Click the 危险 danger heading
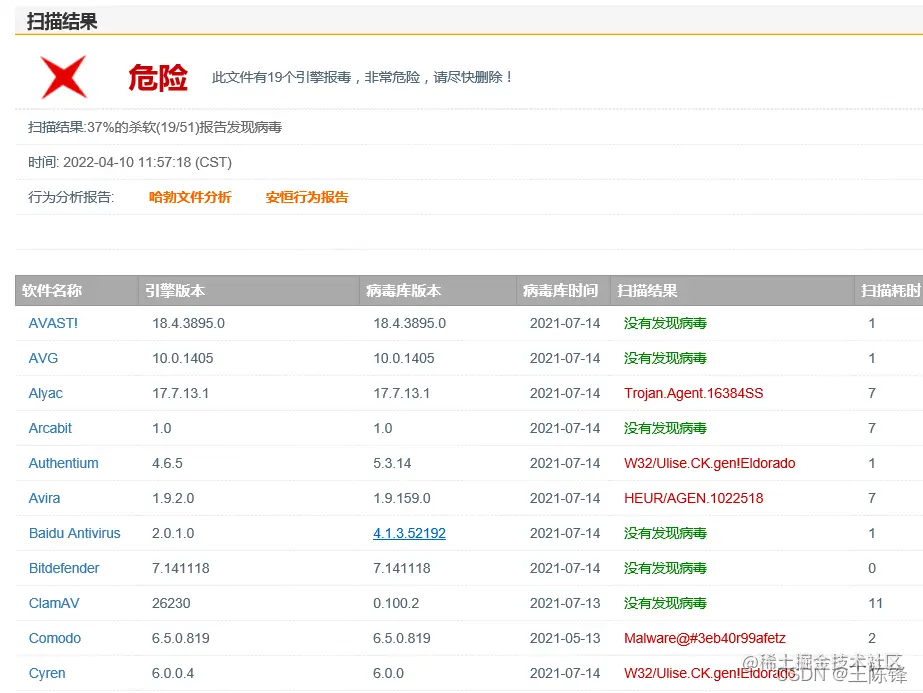The height and width of the screenshot is (693, 923). tap(158, 78)
